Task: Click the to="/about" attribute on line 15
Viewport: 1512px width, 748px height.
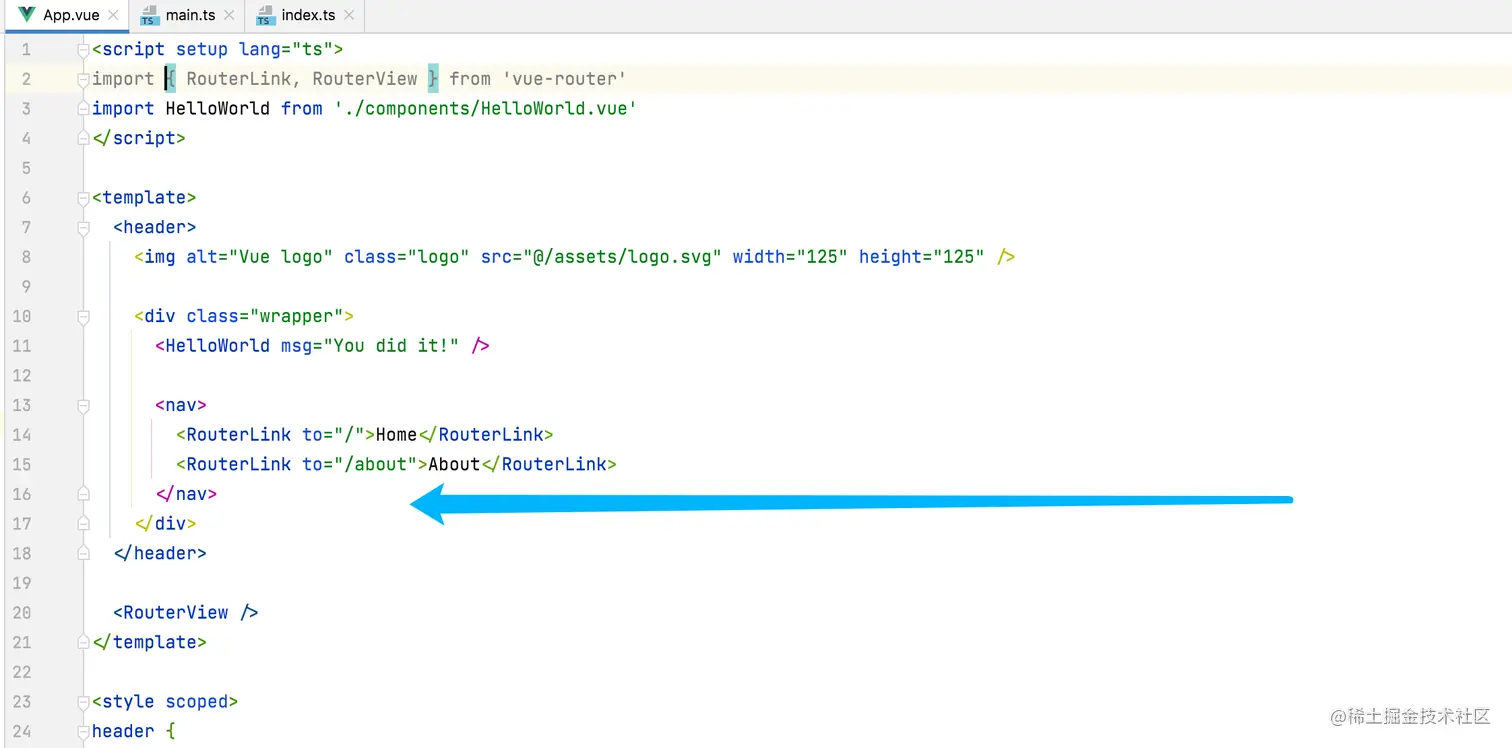Action: pyautogui.click(x=359, y=464)
